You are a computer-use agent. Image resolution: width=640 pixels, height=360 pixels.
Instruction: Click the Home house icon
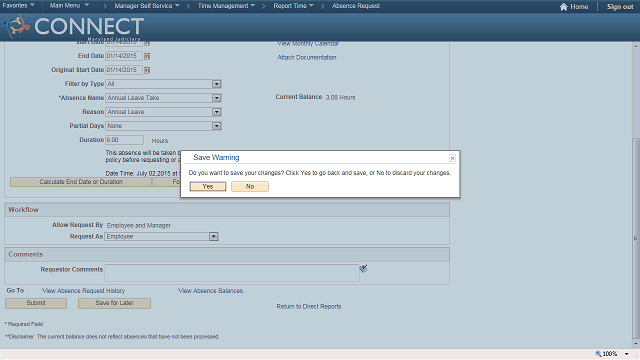(x=564, y=7)
